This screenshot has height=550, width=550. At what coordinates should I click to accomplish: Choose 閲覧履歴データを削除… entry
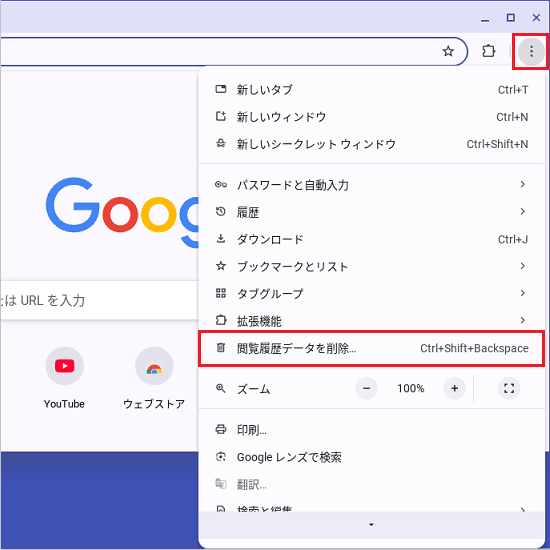[x=371, y=348]
